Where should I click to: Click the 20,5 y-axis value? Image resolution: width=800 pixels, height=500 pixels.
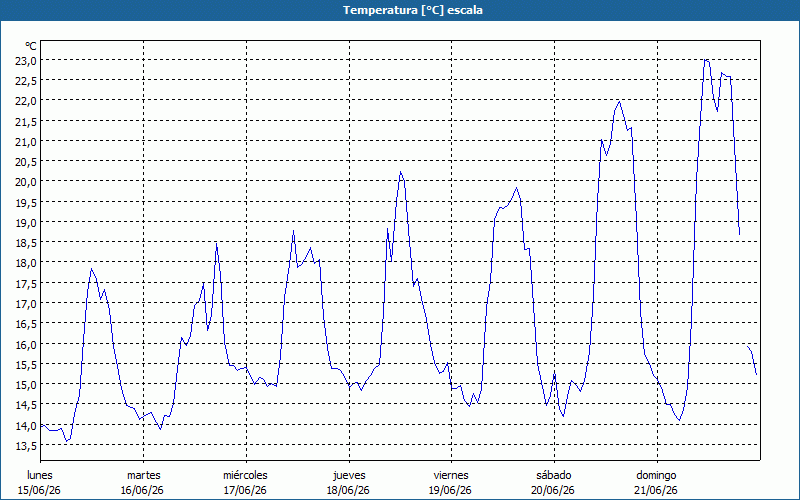26,162
